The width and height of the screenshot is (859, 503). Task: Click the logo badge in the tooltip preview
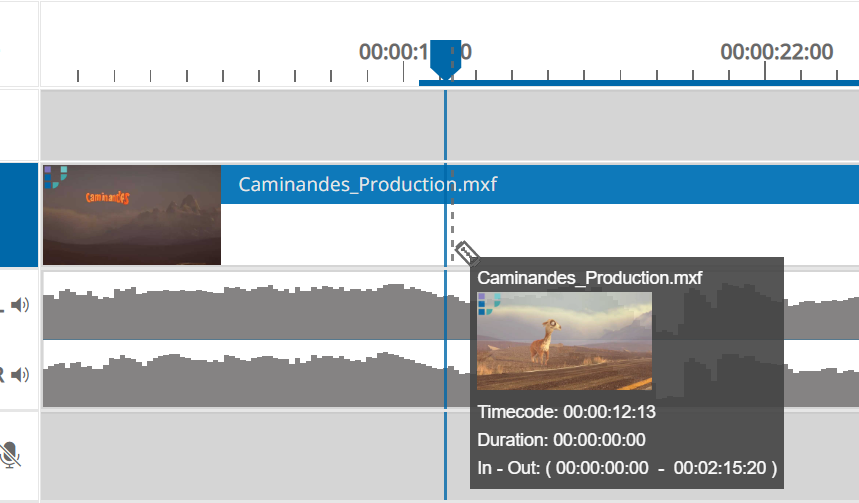490,303
